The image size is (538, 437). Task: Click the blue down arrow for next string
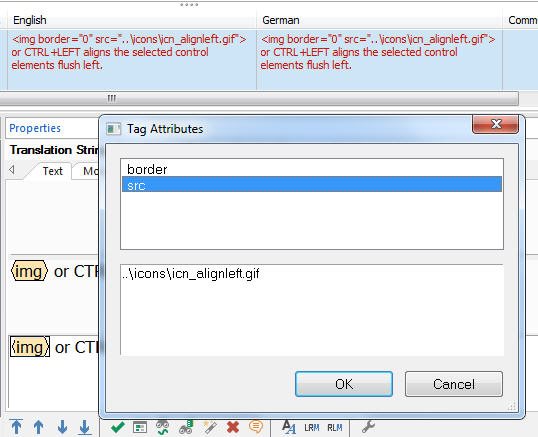(x=62, y=427)
